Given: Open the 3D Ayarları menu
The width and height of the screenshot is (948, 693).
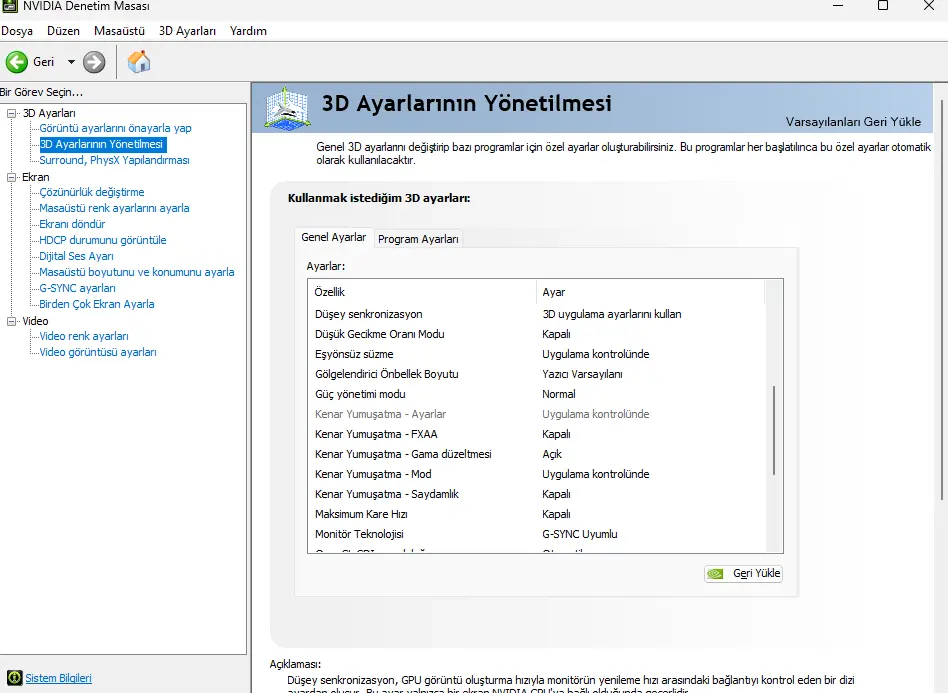Looking at the screenshot, I should [x=187, y=31].
